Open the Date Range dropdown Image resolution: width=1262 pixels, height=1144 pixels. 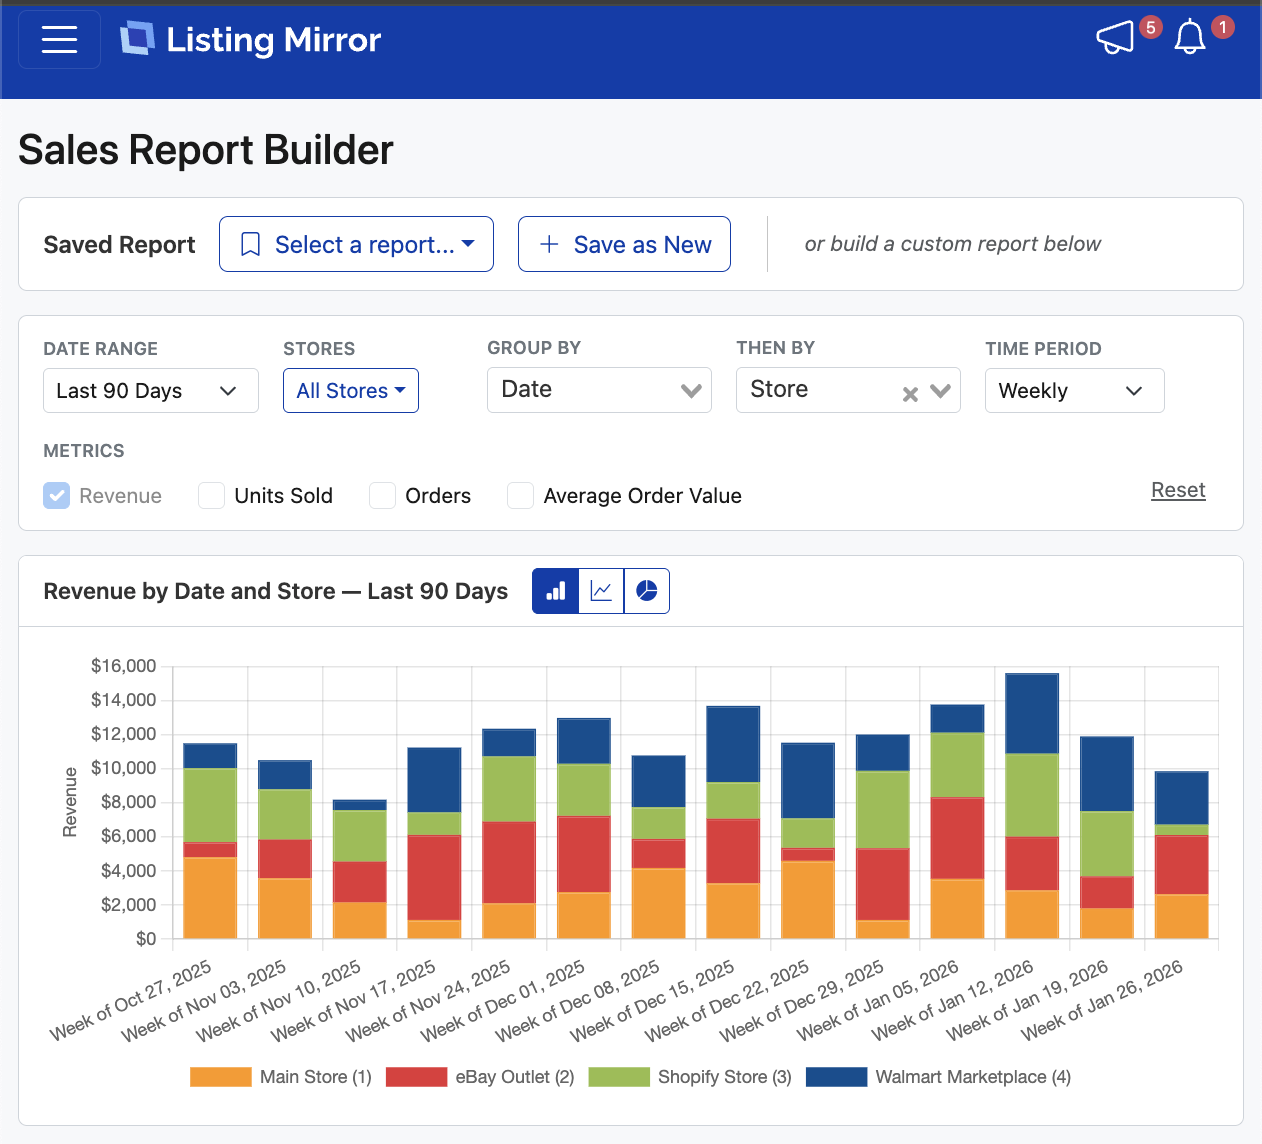point(150,391)
